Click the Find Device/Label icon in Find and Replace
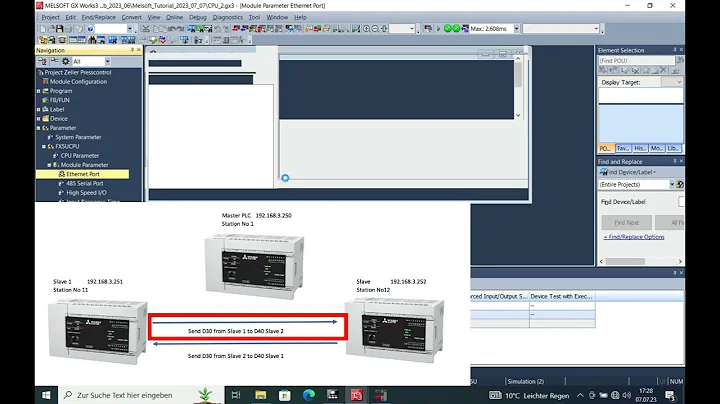 604,172
